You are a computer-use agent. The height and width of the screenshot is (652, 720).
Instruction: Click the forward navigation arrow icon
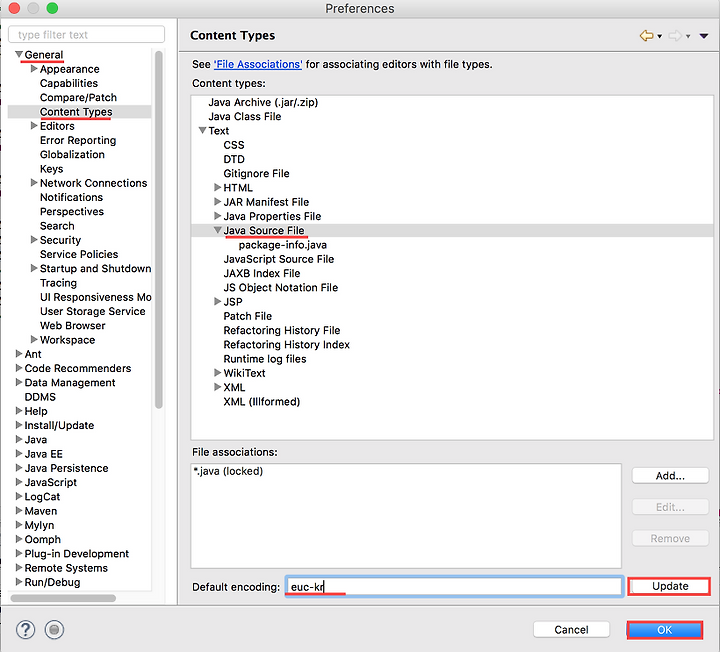coord(675,36)
